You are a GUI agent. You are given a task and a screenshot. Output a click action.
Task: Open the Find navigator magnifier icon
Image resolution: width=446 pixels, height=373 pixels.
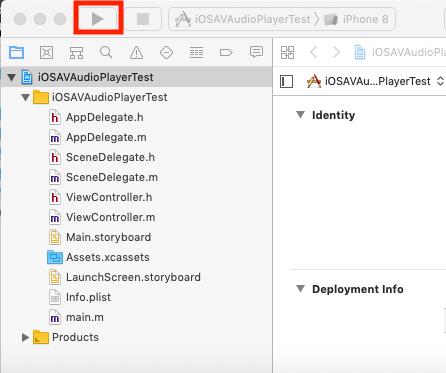point(106,52)
